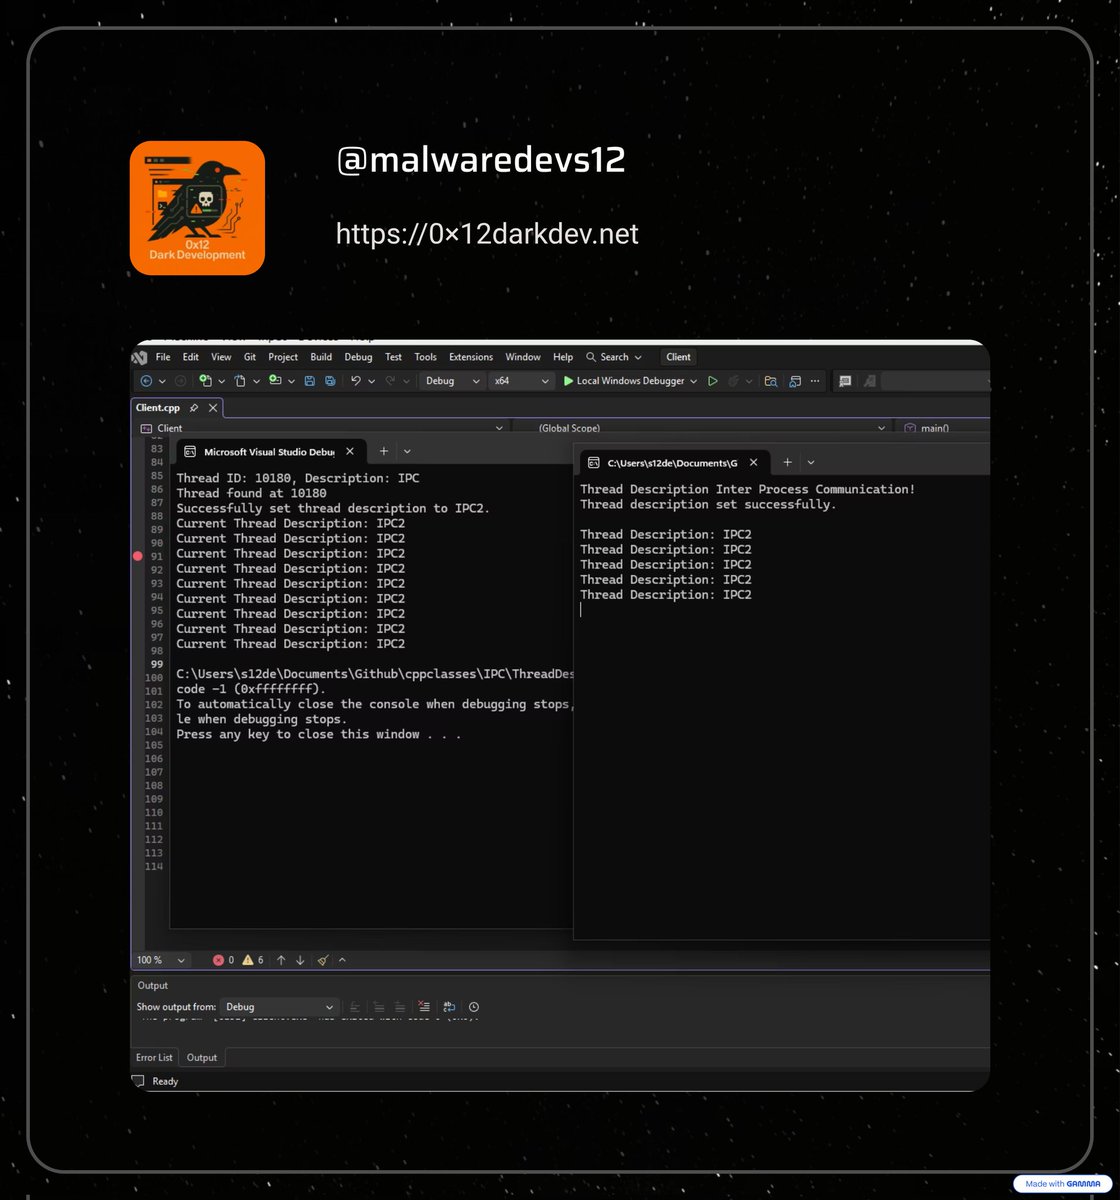Open the main() member dropdown
Image resolution: width=1120 pixels, height=1200 pixels.
tap(944, 428)
